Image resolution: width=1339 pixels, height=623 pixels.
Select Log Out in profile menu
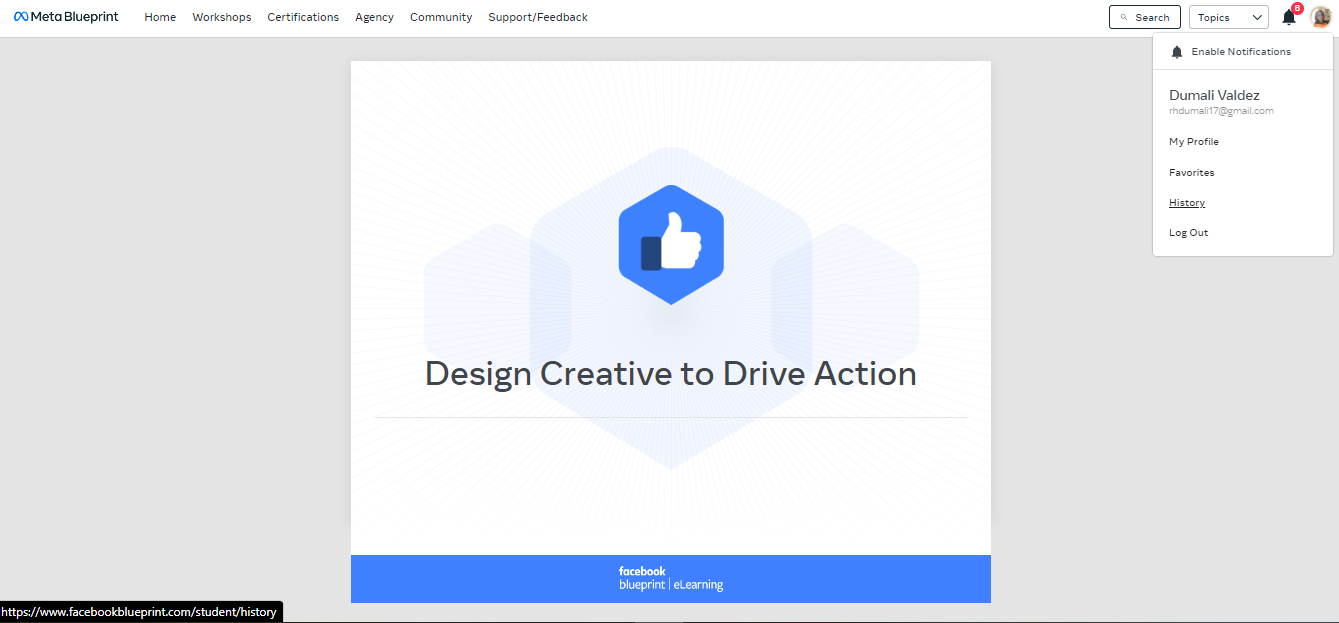[x=1189, y=233]
